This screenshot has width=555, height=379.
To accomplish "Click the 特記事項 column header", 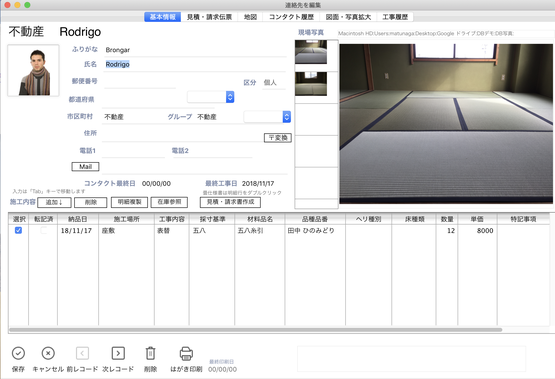I will [523, 219].
